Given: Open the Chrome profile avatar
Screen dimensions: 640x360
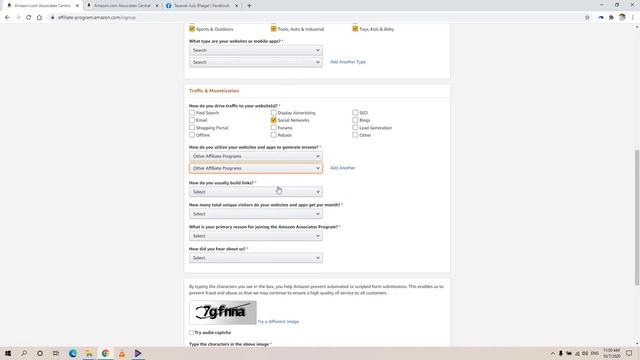Looking at the screenshot, I should (622, 18).
